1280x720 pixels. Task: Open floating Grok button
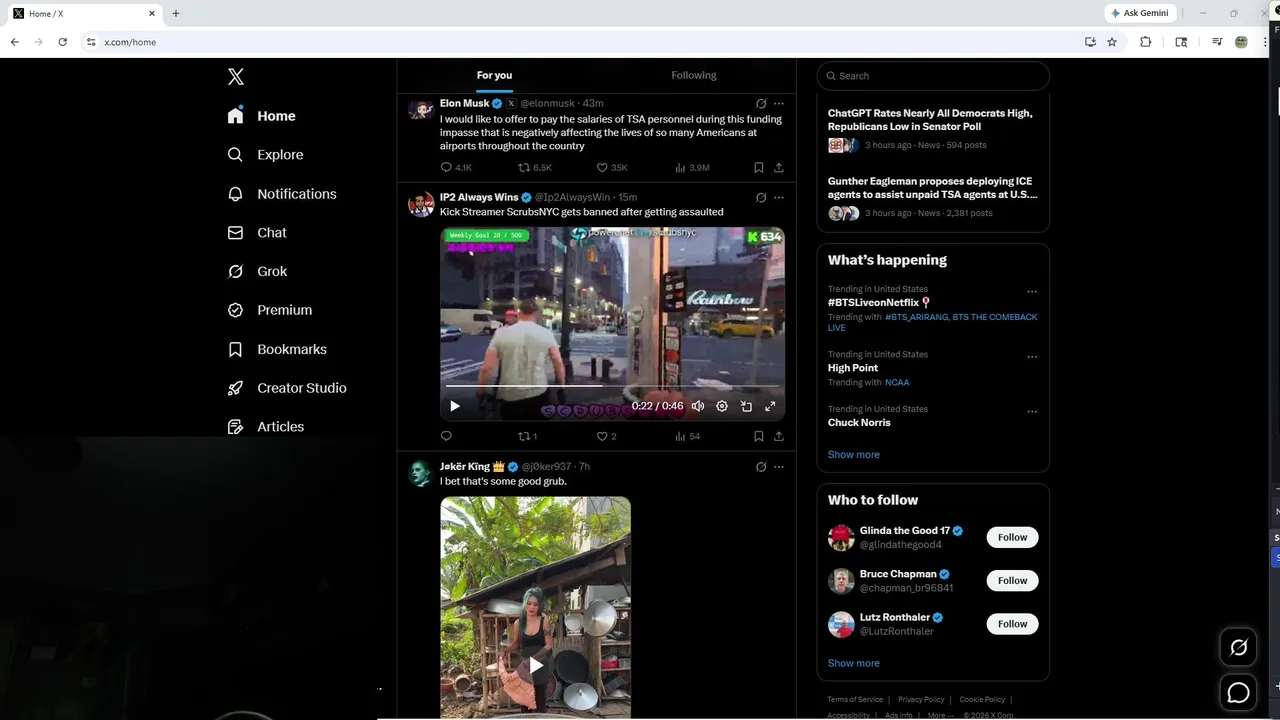1238,648
